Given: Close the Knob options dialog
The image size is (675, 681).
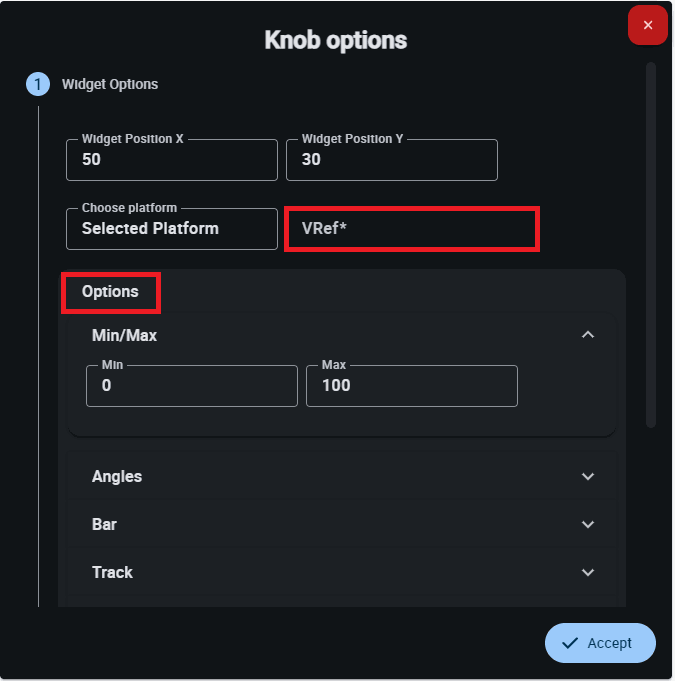Looking at the screenshot, I should [648, 25].
